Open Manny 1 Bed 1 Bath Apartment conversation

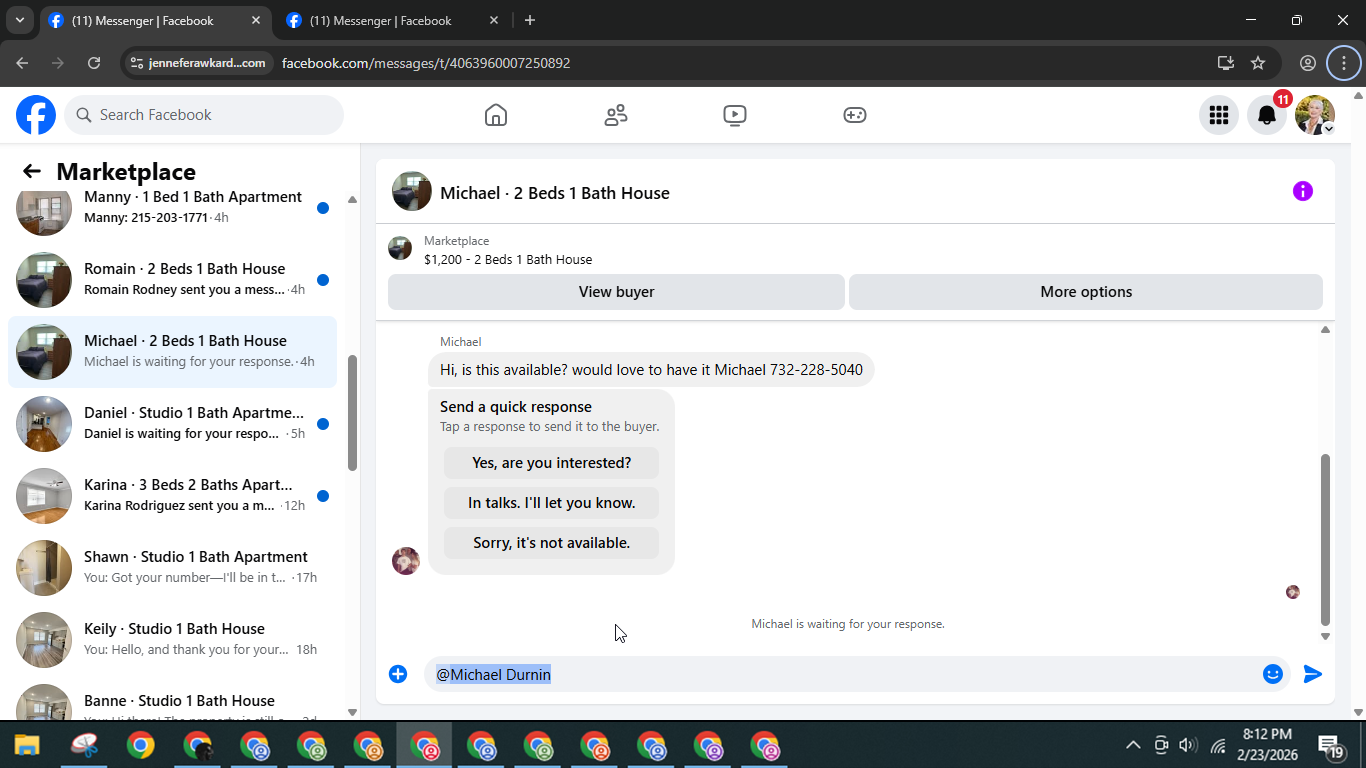click(x=172, y=207)
